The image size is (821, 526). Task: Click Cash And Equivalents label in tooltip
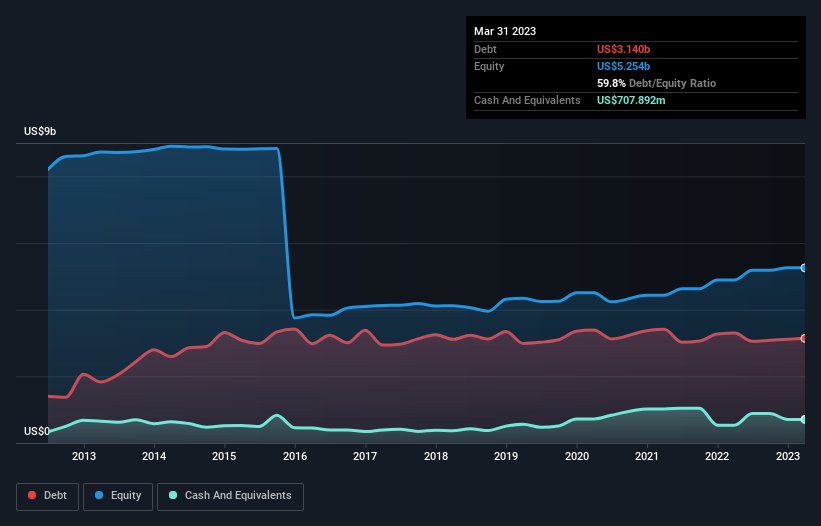pyautogui.click(x=527, y=100)
